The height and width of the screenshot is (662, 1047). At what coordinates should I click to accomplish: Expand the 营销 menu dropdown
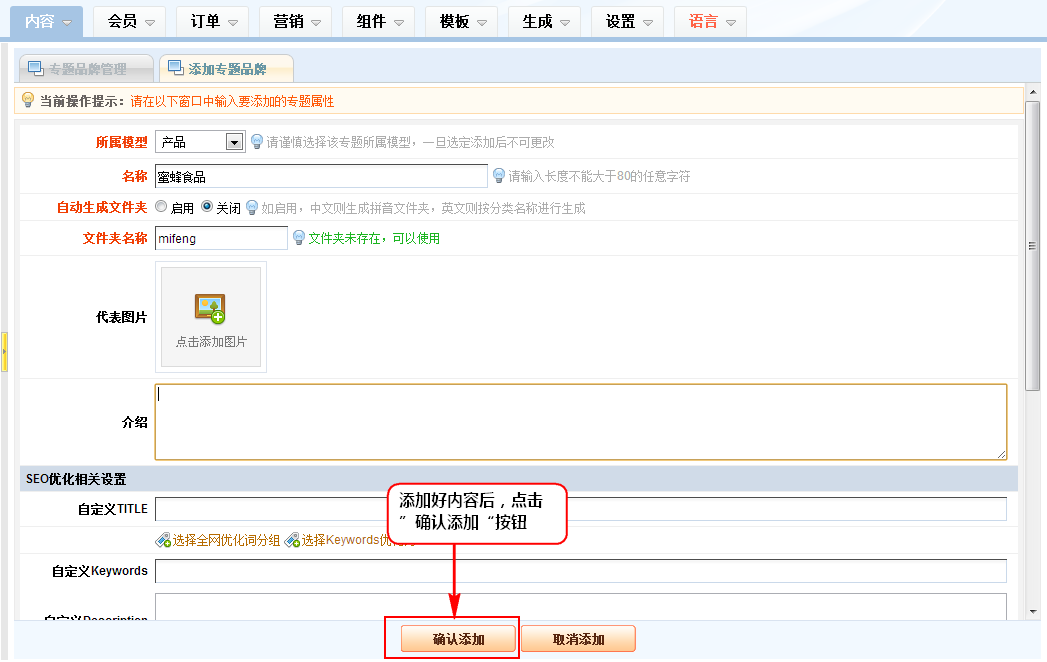(x=295, y=21)
